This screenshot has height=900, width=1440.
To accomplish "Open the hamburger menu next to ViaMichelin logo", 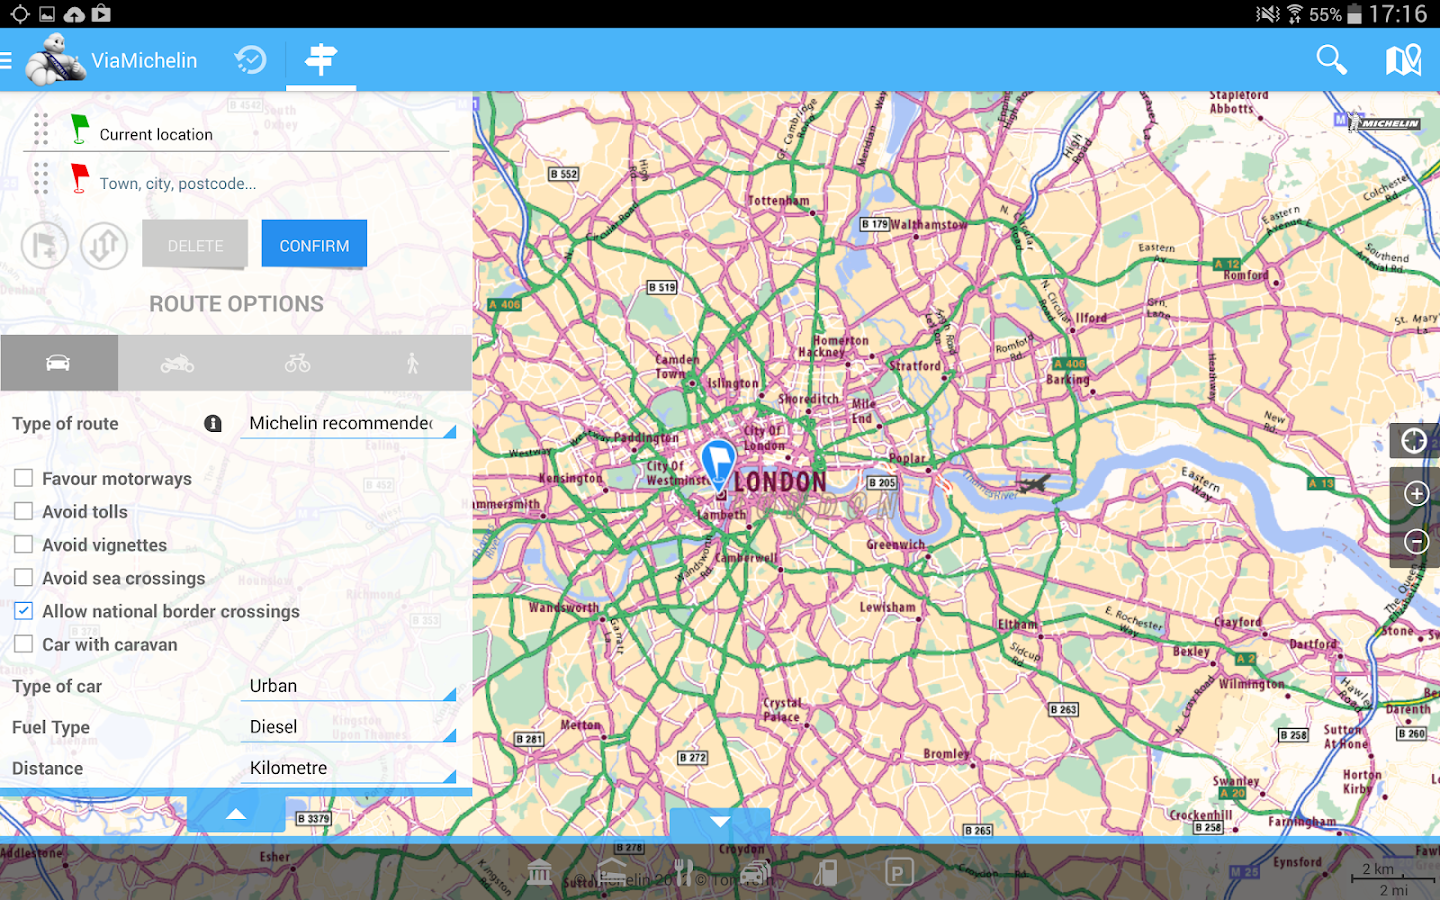I will 6,60.
